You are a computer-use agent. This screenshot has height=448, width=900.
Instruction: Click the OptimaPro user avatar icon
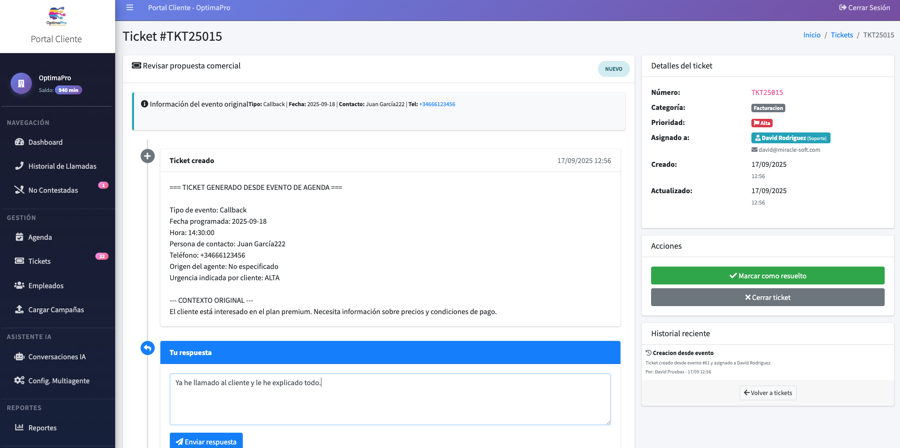pyautogui.click(x=21, y=84)
